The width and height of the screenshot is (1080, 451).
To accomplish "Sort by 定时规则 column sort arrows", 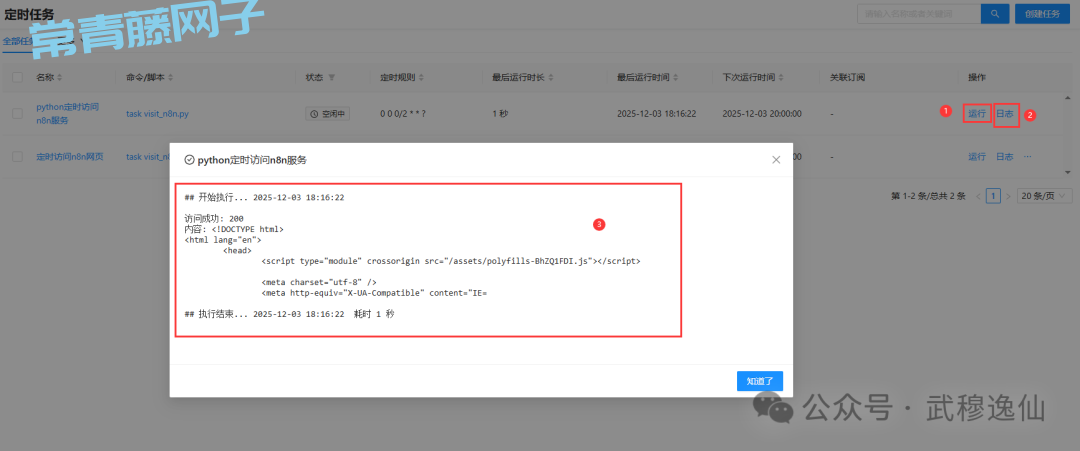I will (421, 77).
